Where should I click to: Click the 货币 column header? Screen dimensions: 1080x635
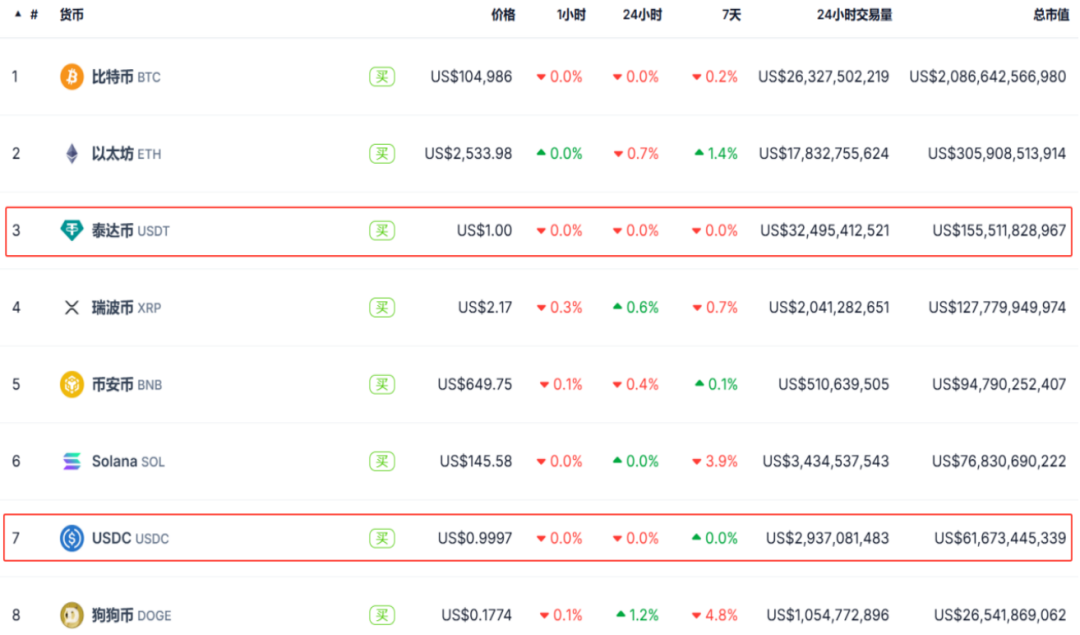[72, 15]
